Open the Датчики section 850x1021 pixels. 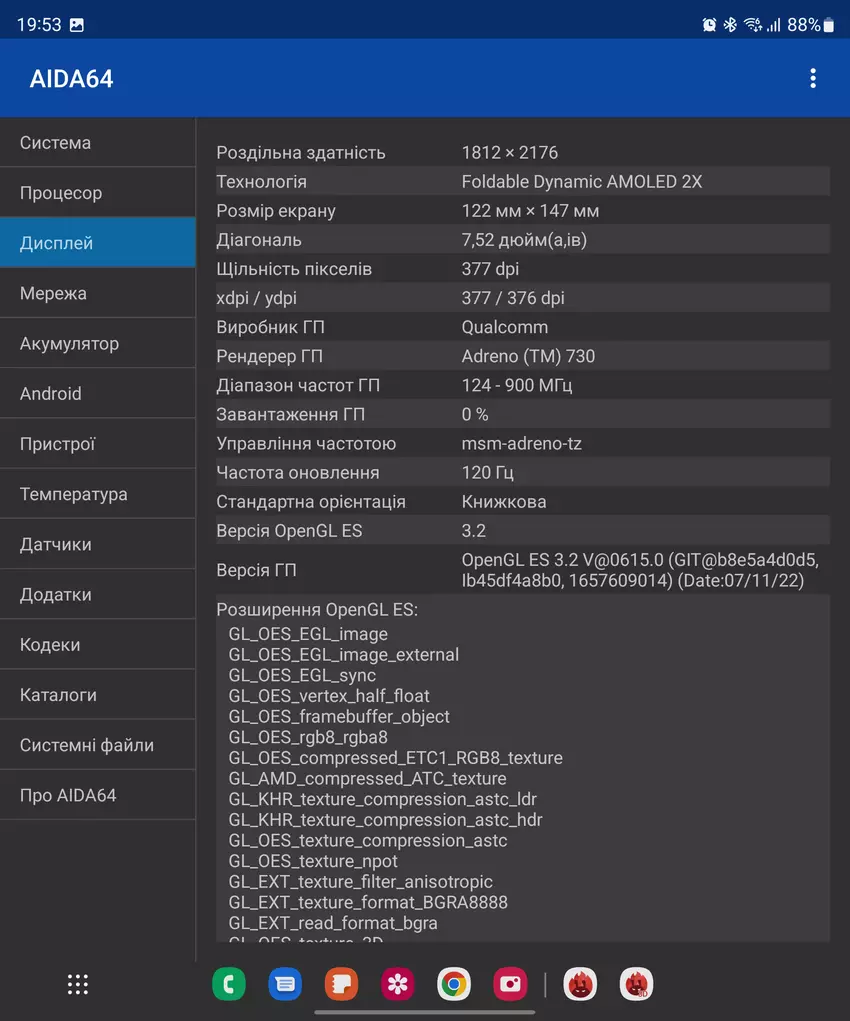pos(97,544)
